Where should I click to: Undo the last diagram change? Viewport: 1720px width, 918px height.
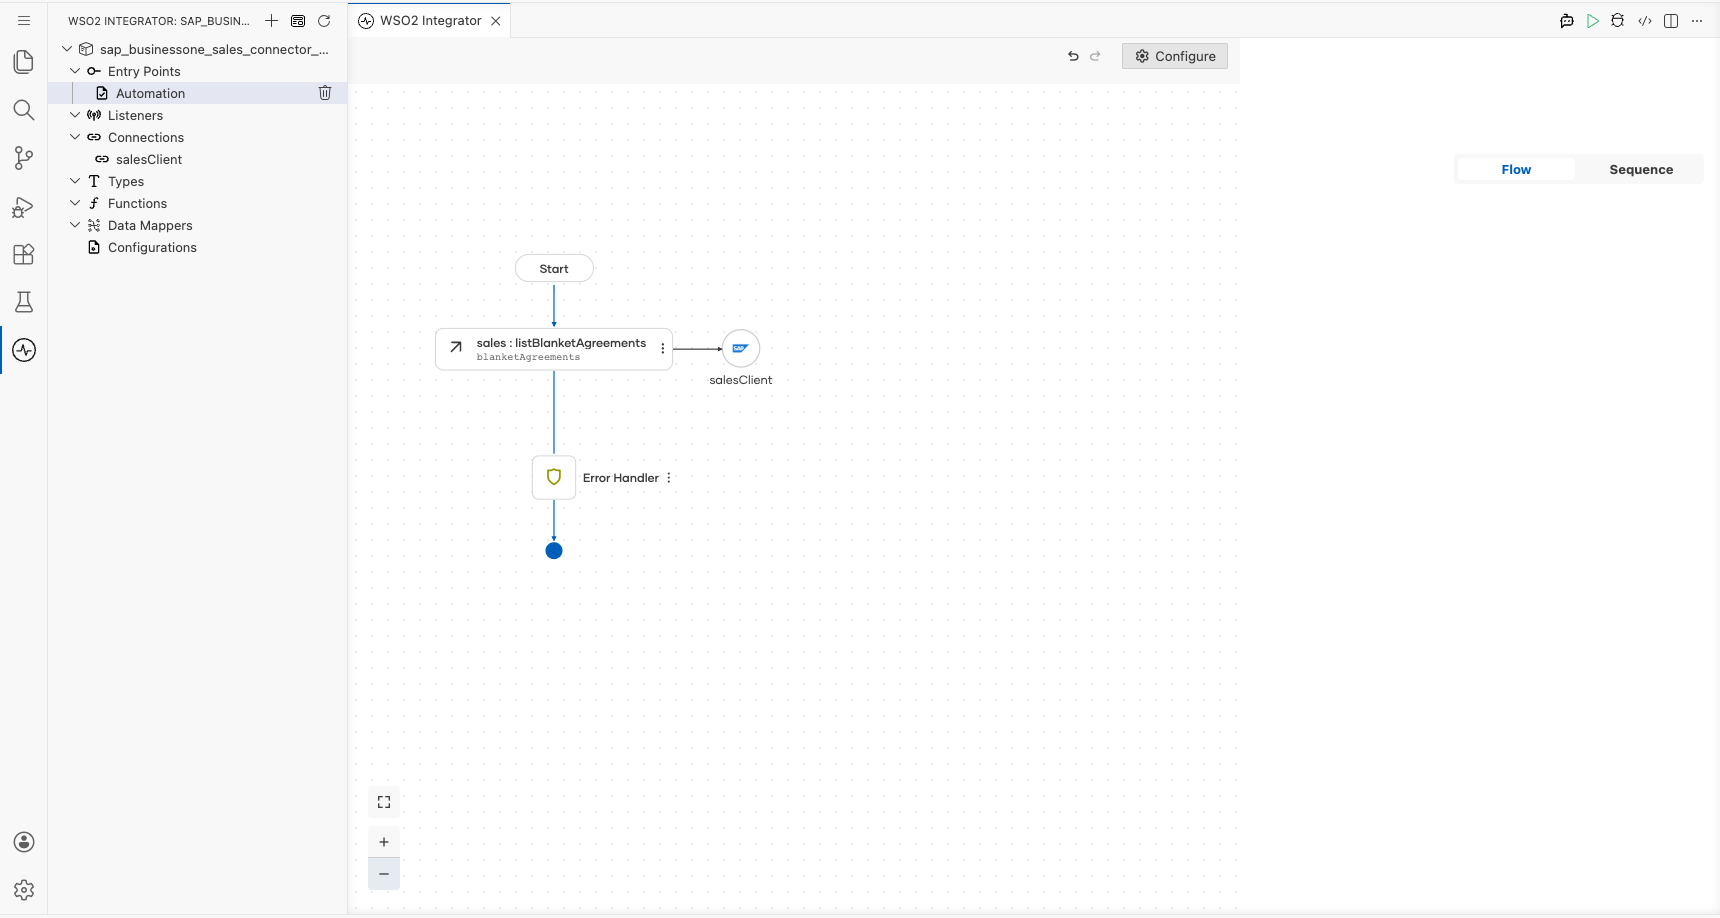[x=1073, y=56]
